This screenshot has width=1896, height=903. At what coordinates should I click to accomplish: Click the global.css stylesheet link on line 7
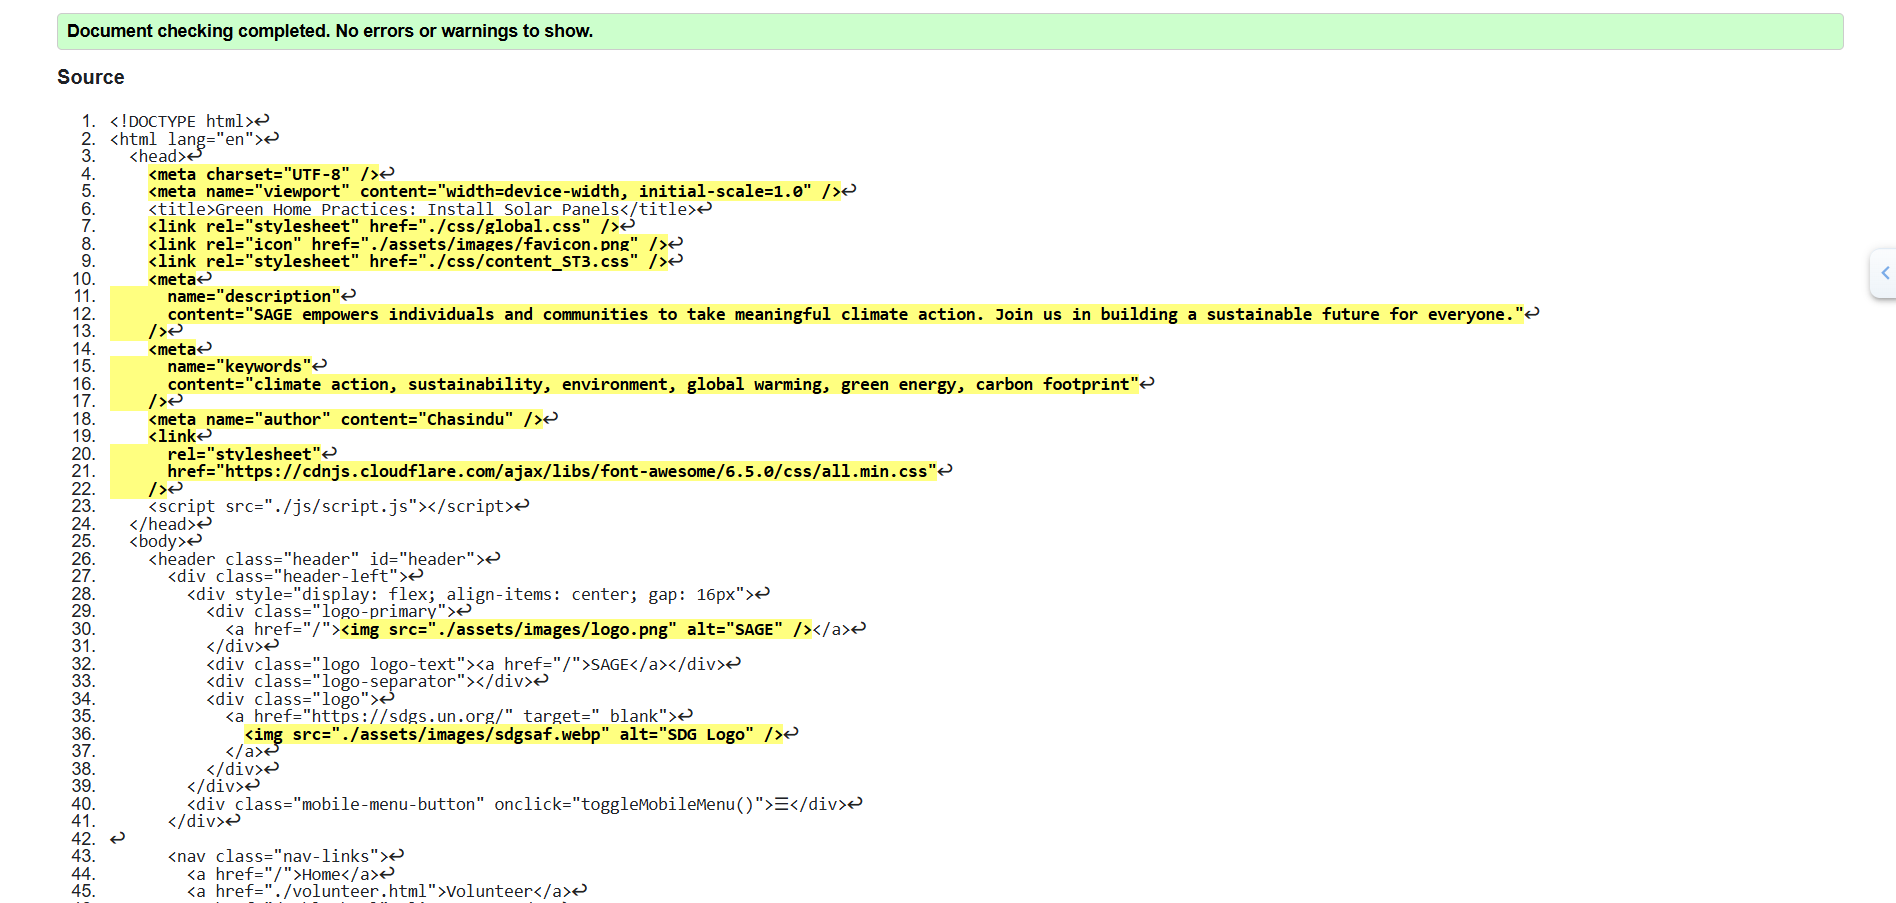click(385, 226)
